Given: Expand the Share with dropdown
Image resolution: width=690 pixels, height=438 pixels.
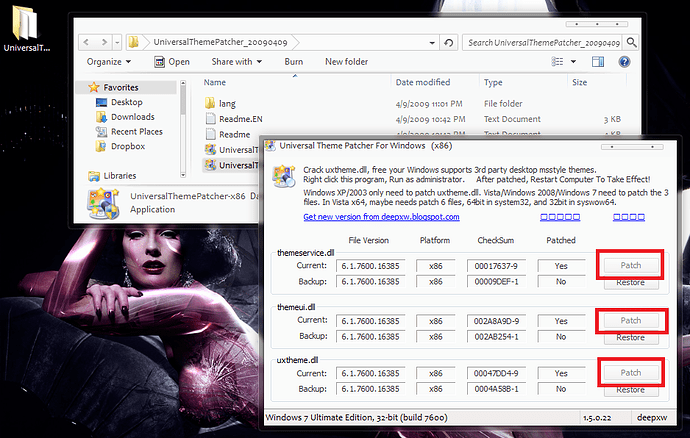Looking at the screenshot, I should pos(236,62).
